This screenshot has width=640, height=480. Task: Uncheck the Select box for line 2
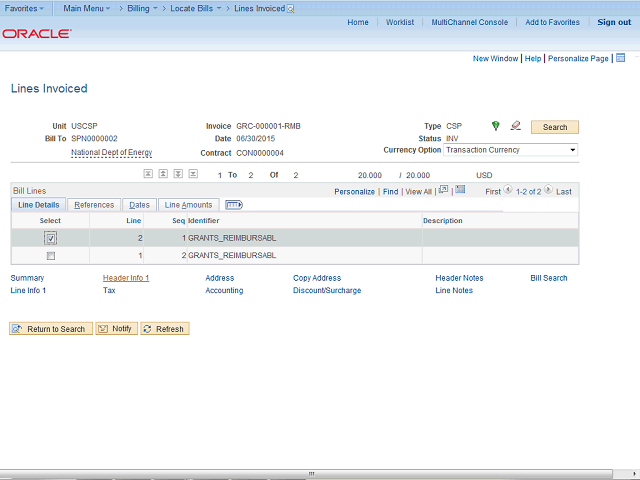coord(51,238)
